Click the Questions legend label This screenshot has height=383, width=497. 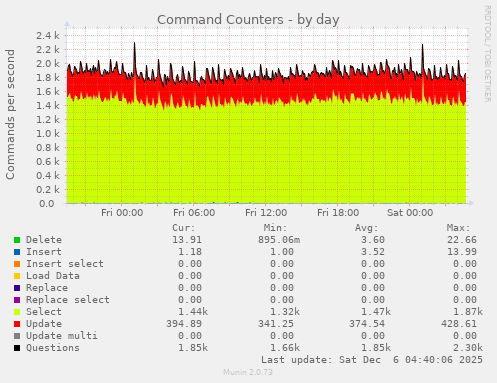53,348
